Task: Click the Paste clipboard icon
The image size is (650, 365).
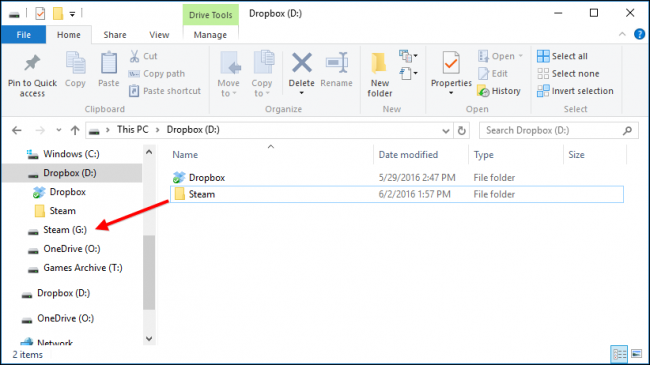Action: pyautogui.click(x=109, y=64)
